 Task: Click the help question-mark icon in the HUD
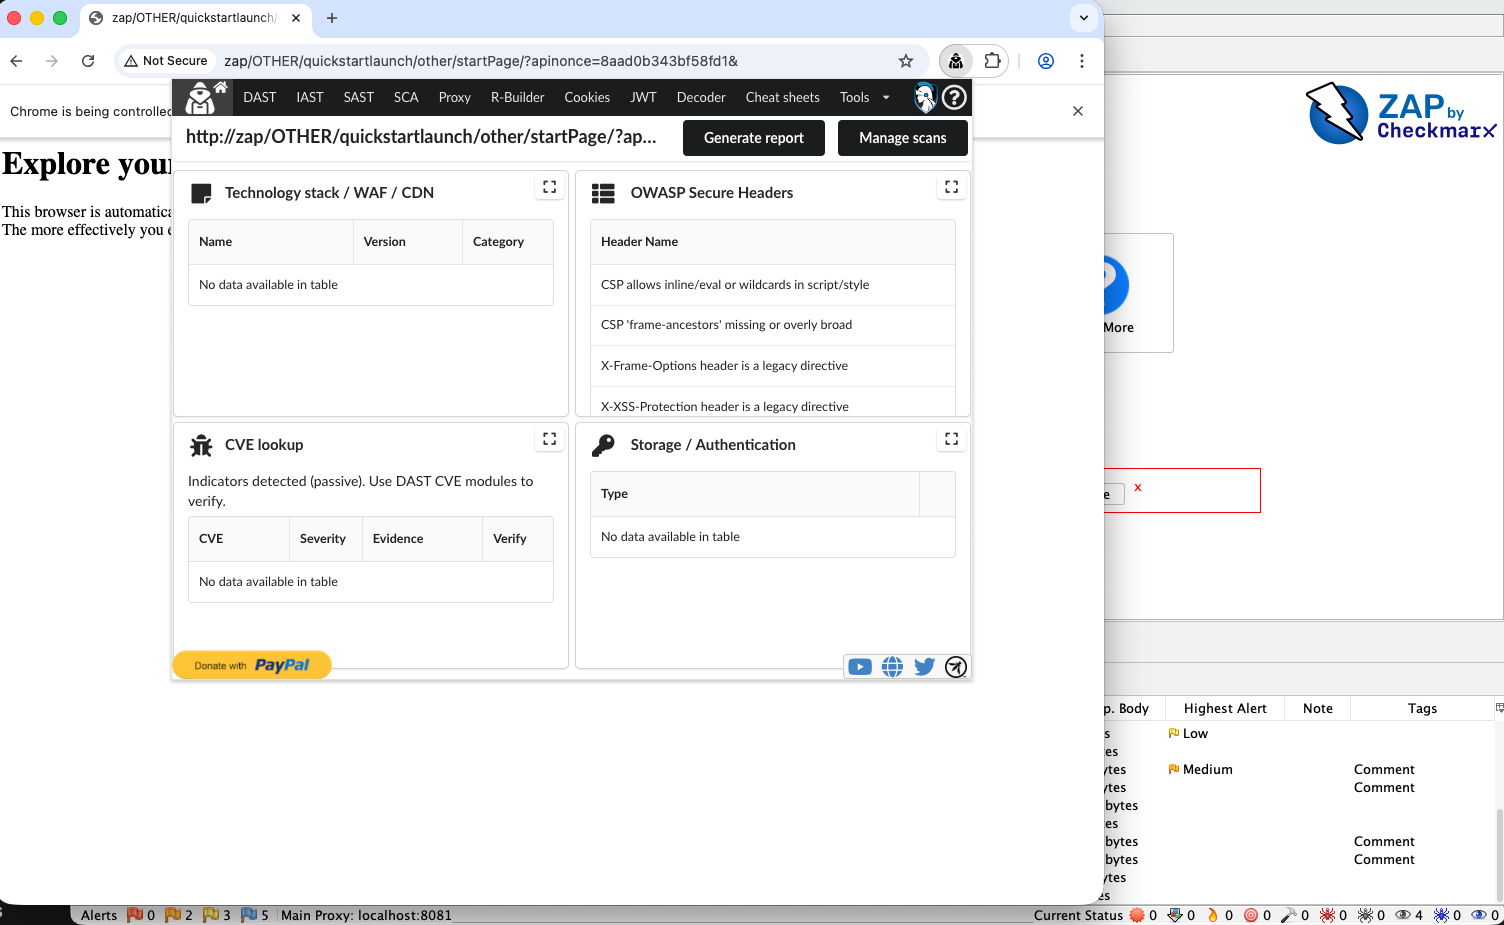[954, 97]
